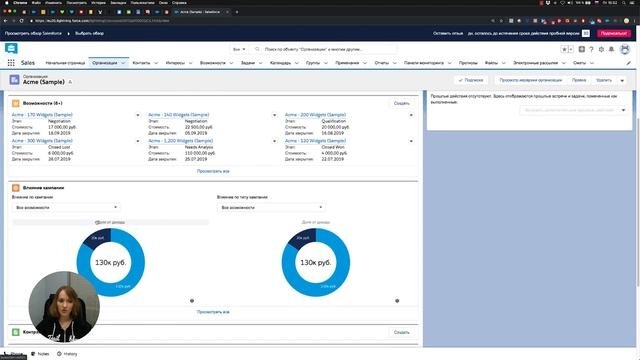Expand the Задачи tab chevron
640x360 pixels.
[x=260, y=63]
